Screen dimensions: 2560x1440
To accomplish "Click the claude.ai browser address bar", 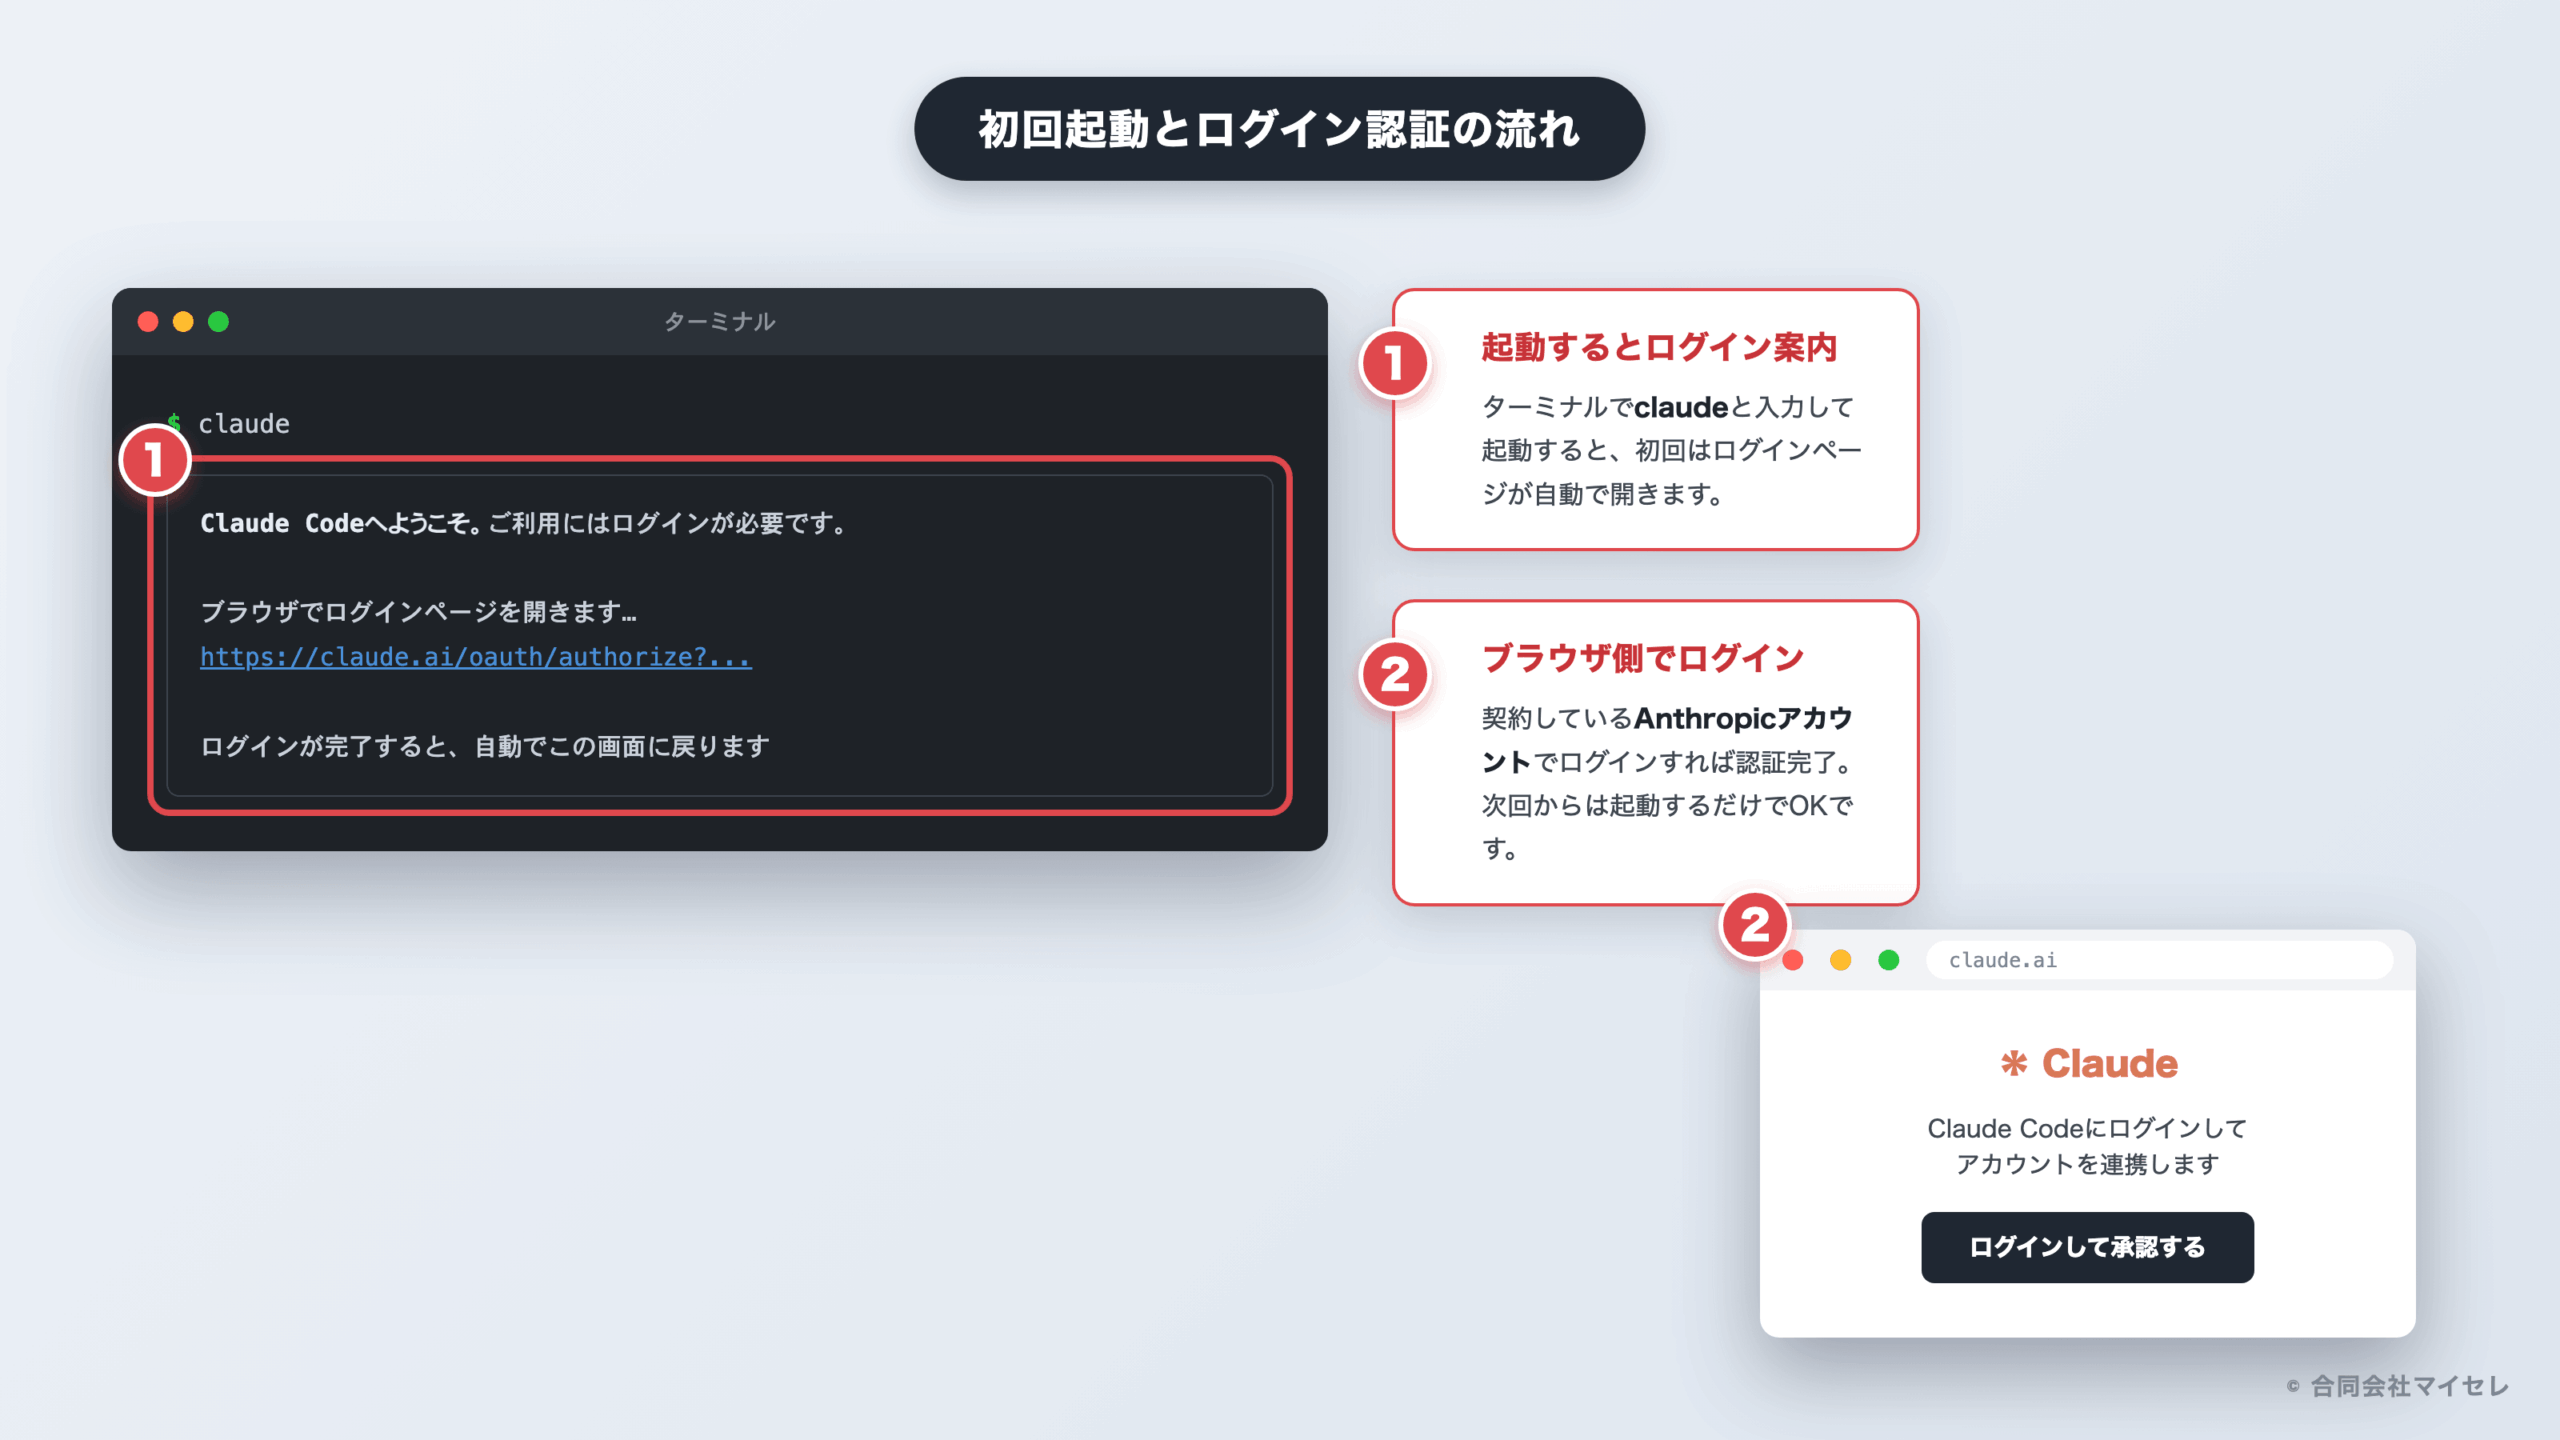I will pyautogui.click(x=2159, y=960).
